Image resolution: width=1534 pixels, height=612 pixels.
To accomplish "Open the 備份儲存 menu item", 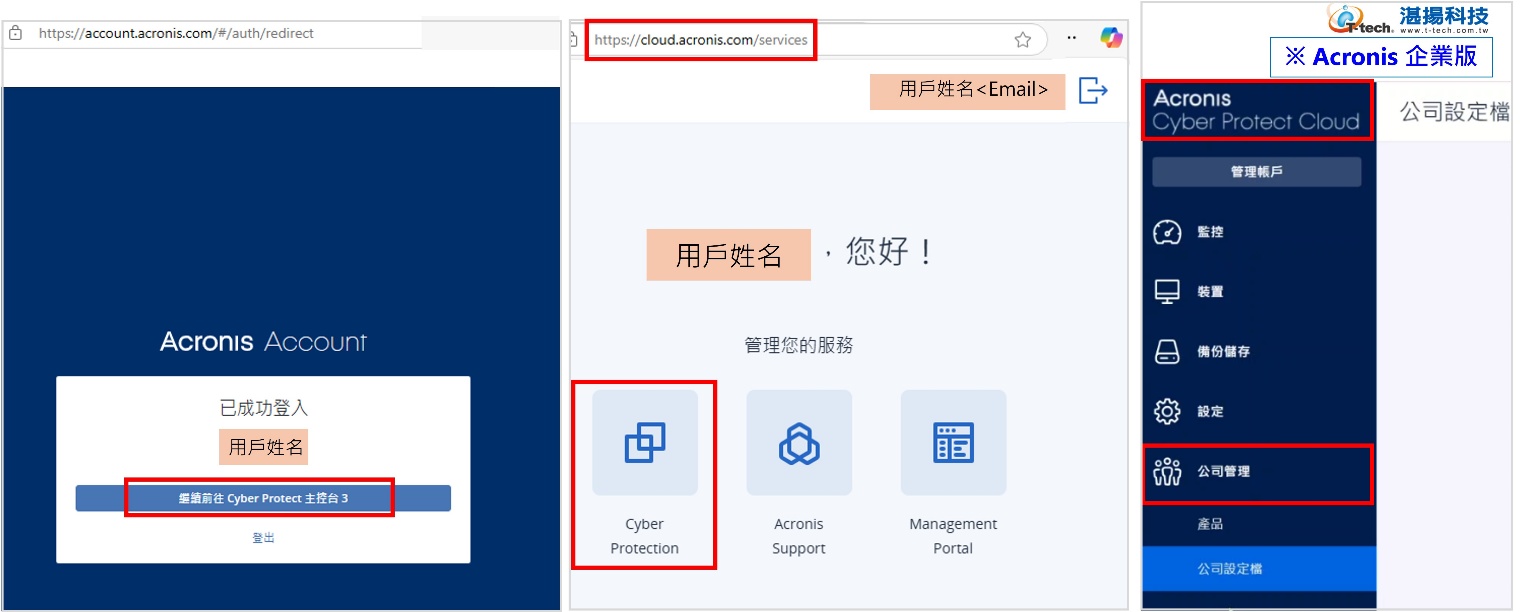I will [1259, 352].
